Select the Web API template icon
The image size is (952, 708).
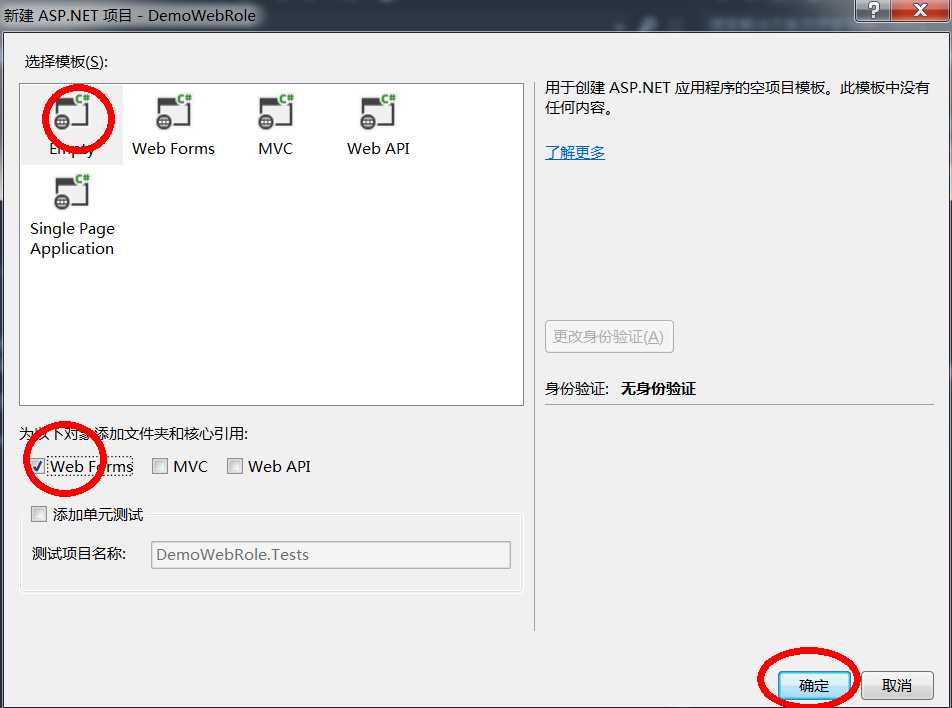click(378, 112)
